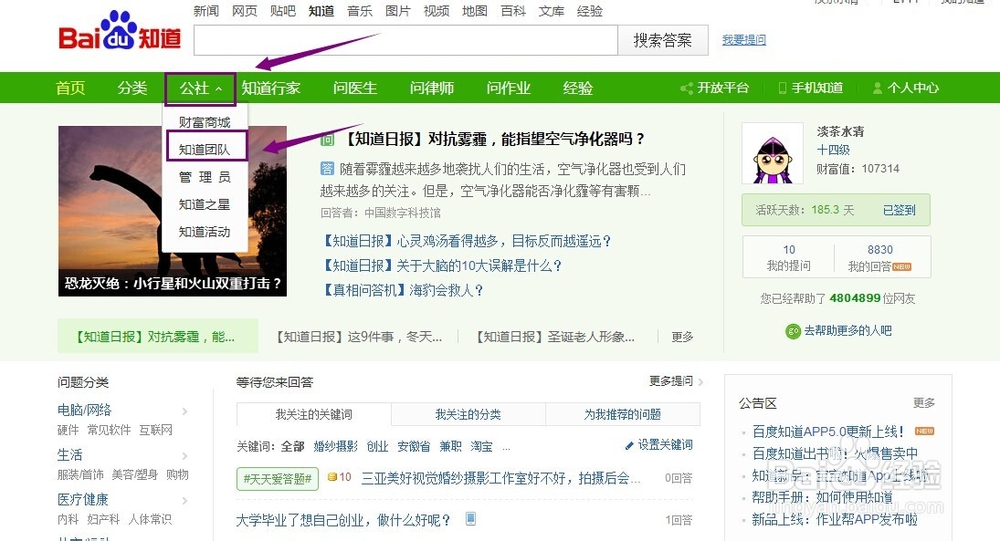
Task: Click the #天天爱答题# tag
Action: pos(277,478)
